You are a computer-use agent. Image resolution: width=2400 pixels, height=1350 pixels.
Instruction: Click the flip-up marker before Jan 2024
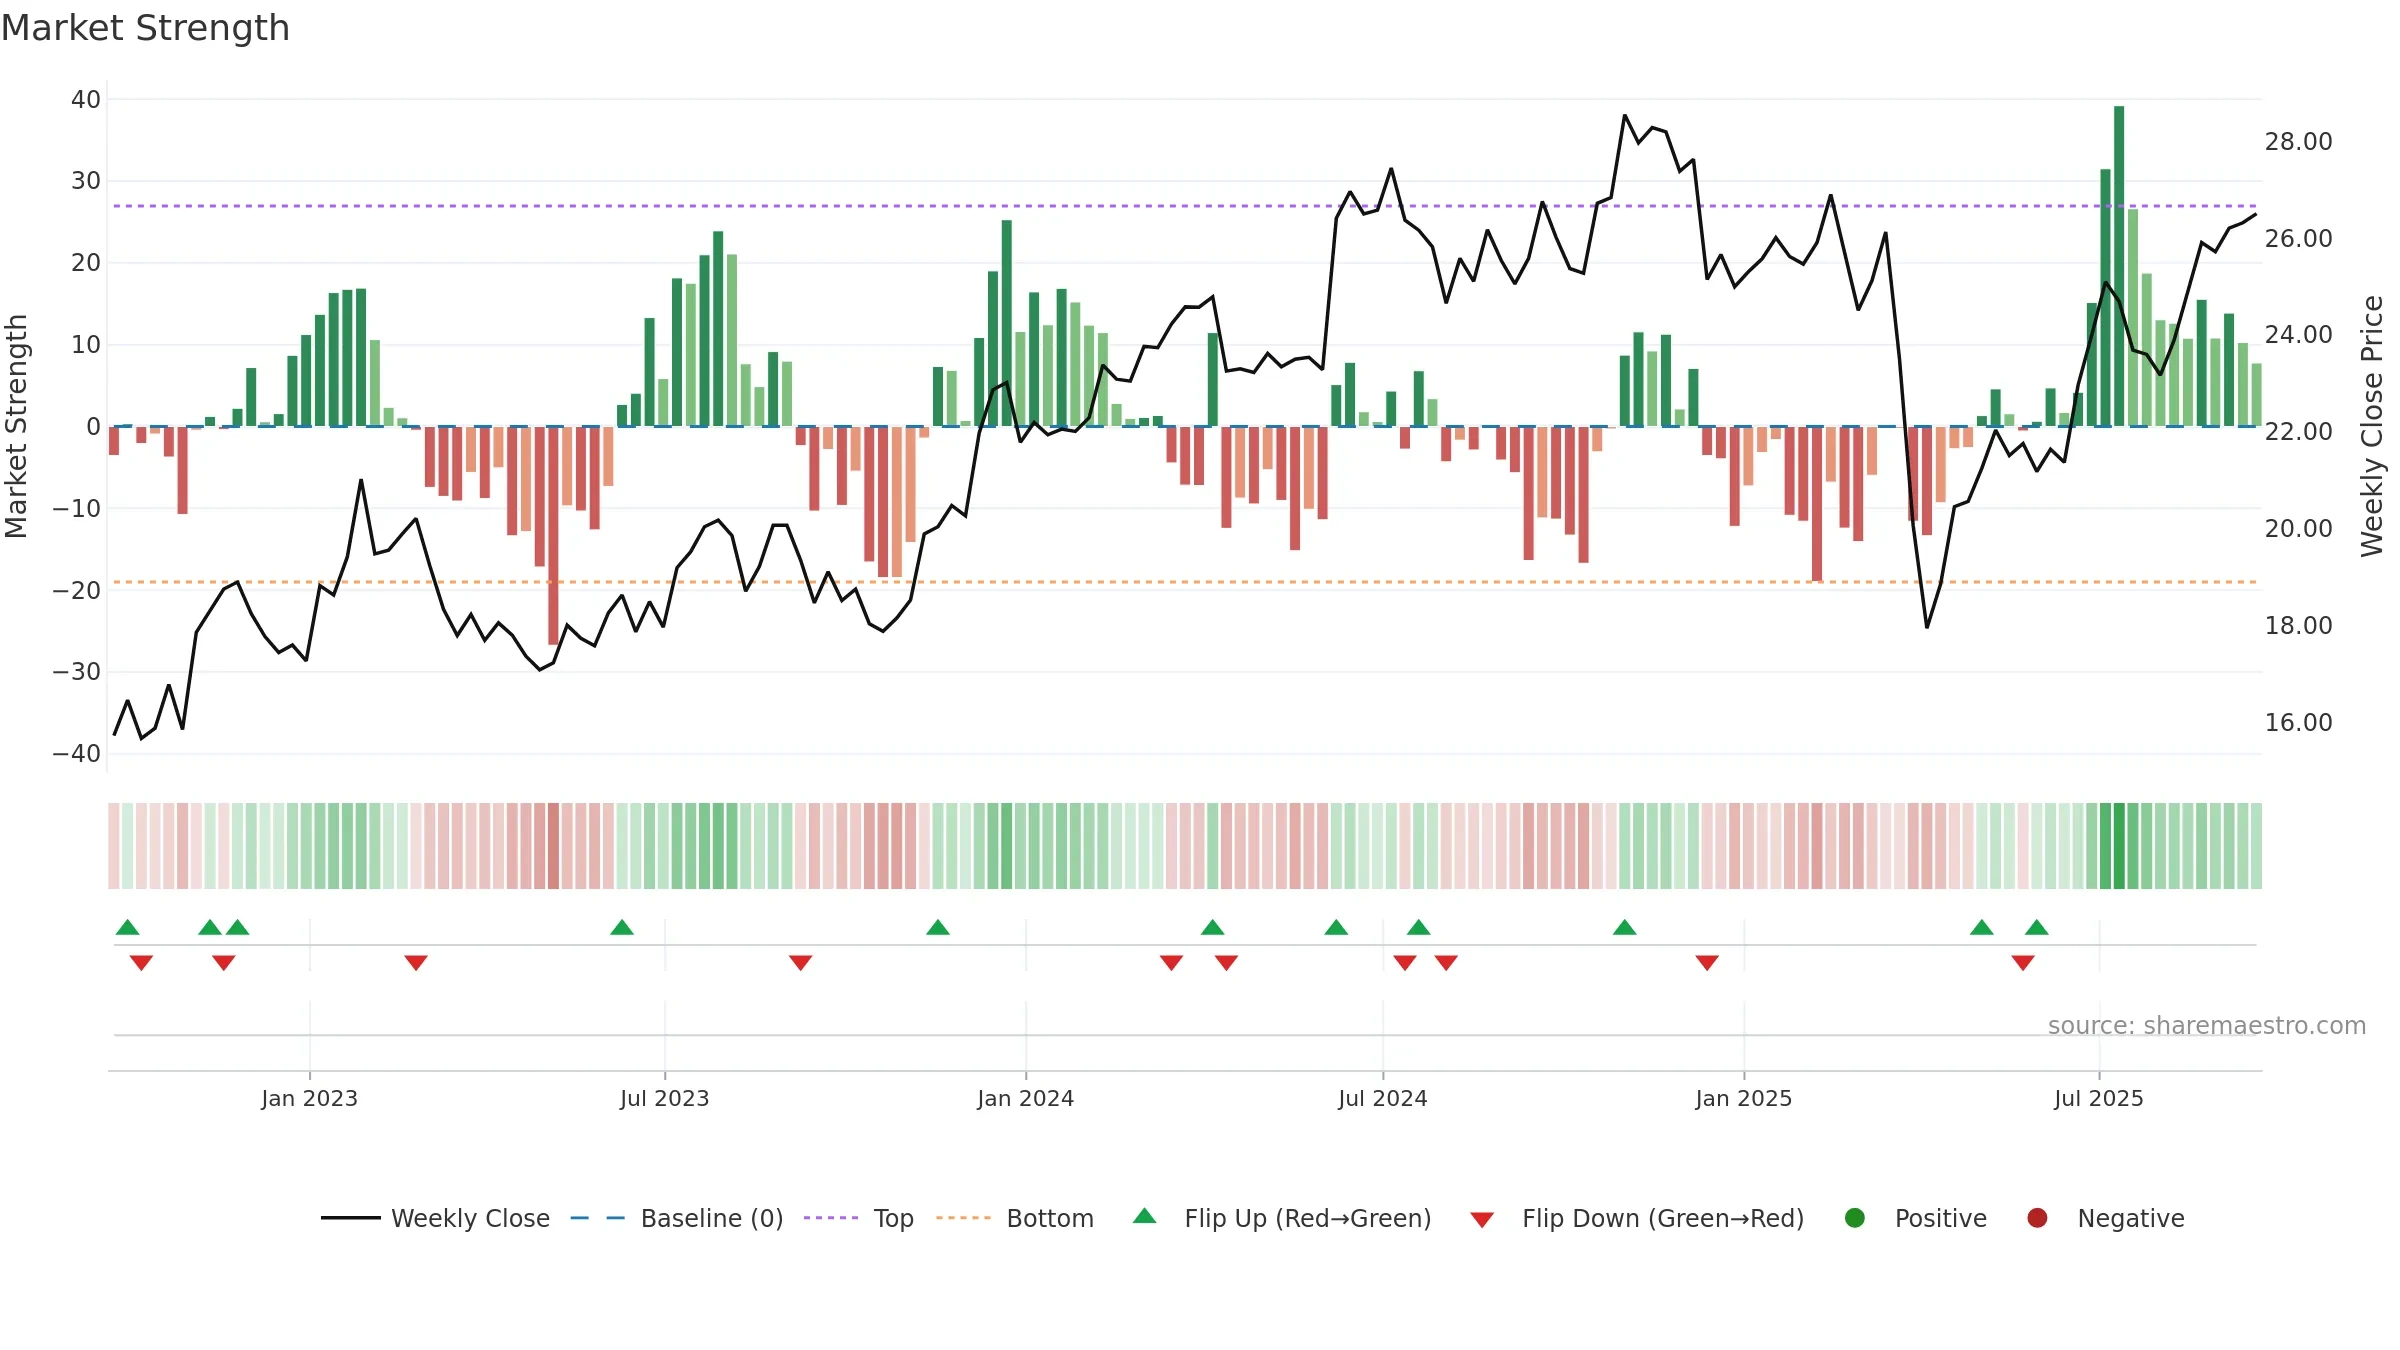coord(938,927)
